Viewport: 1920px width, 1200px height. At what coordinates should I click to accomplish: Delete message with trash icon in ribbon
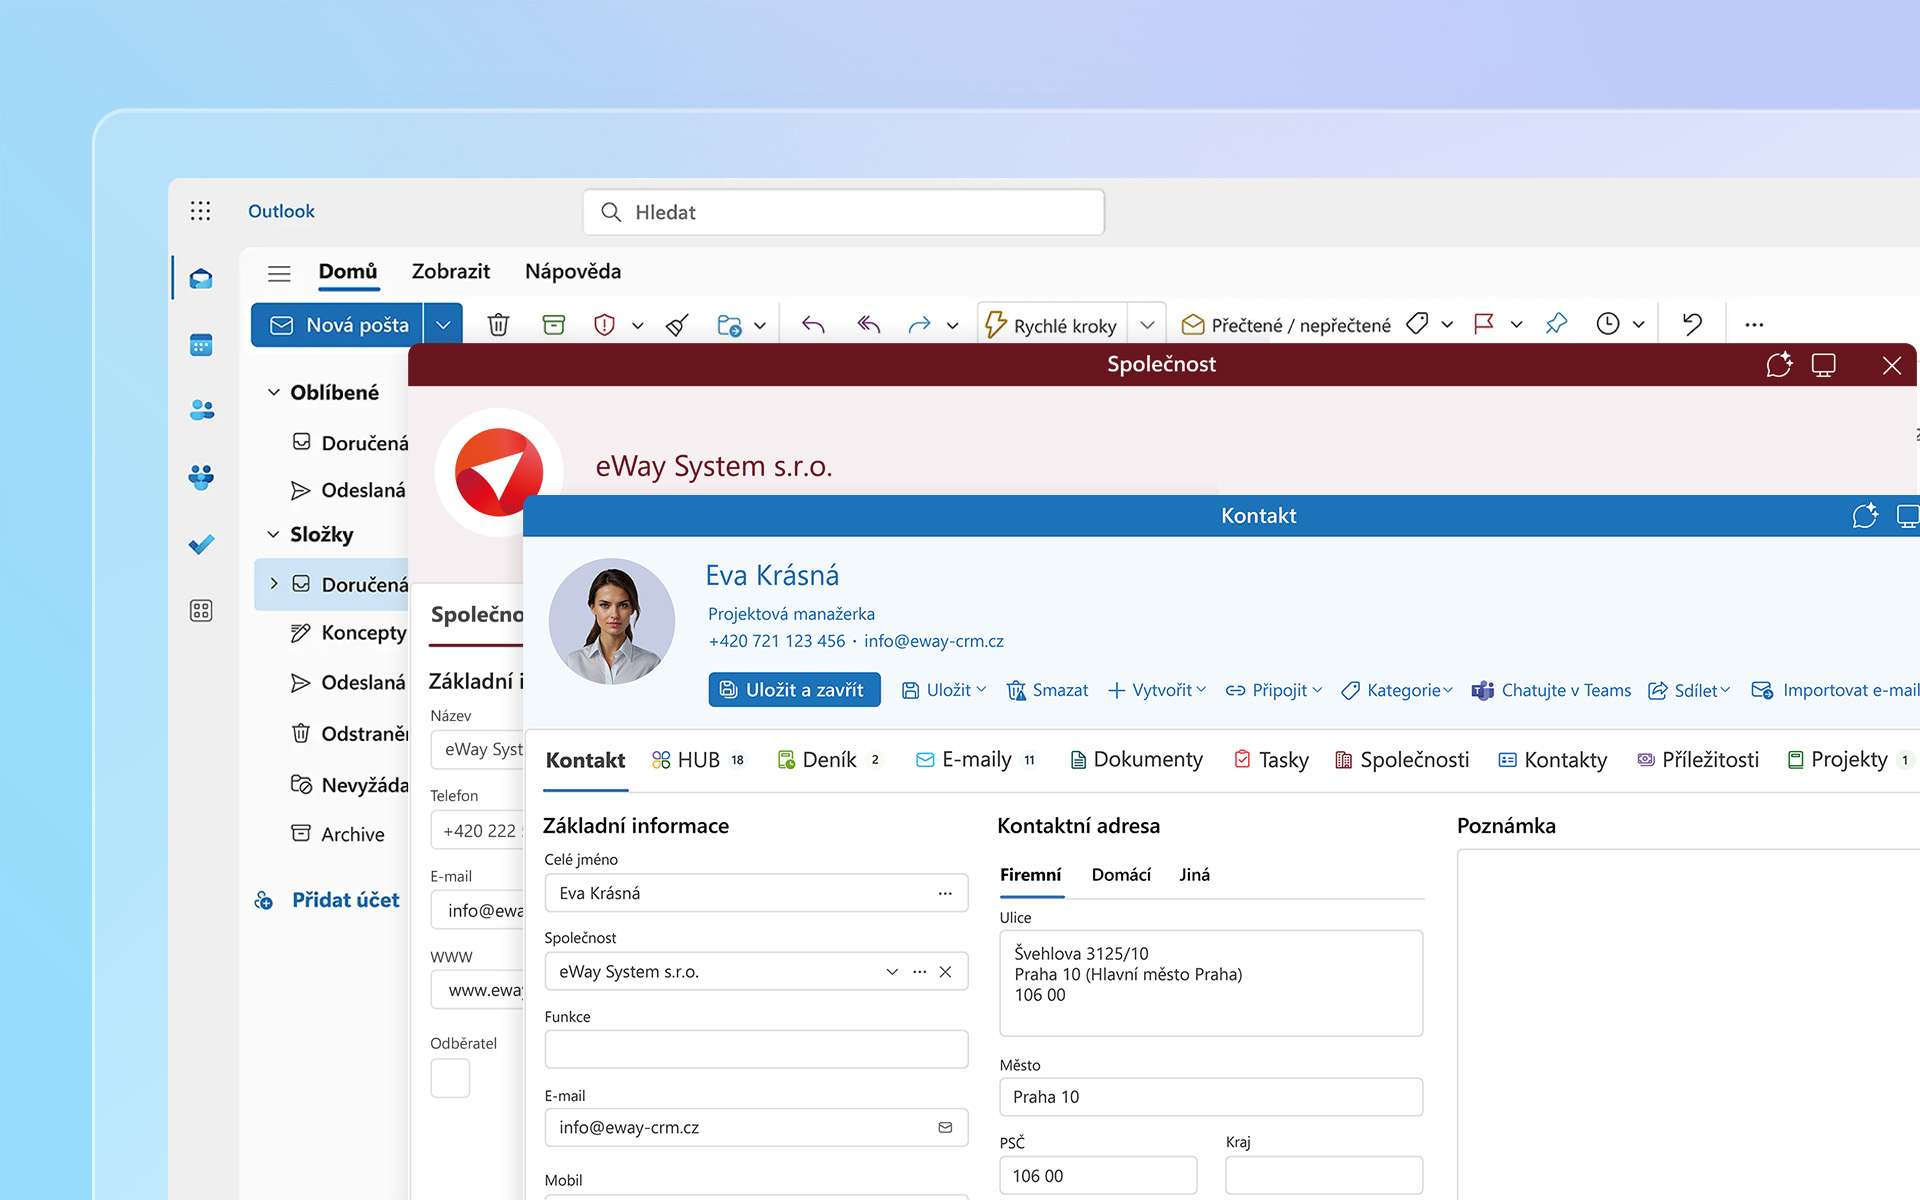pyautogui.click(x=498, y=325)
